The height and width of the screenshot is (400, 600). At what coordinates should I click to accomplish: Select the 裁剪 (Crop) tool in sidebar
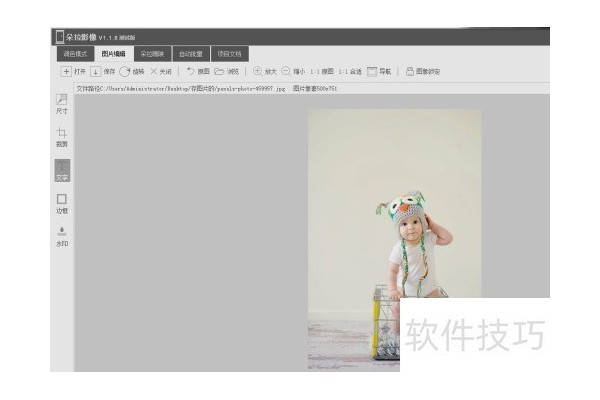pyautogui.click(x=62, y=137)
